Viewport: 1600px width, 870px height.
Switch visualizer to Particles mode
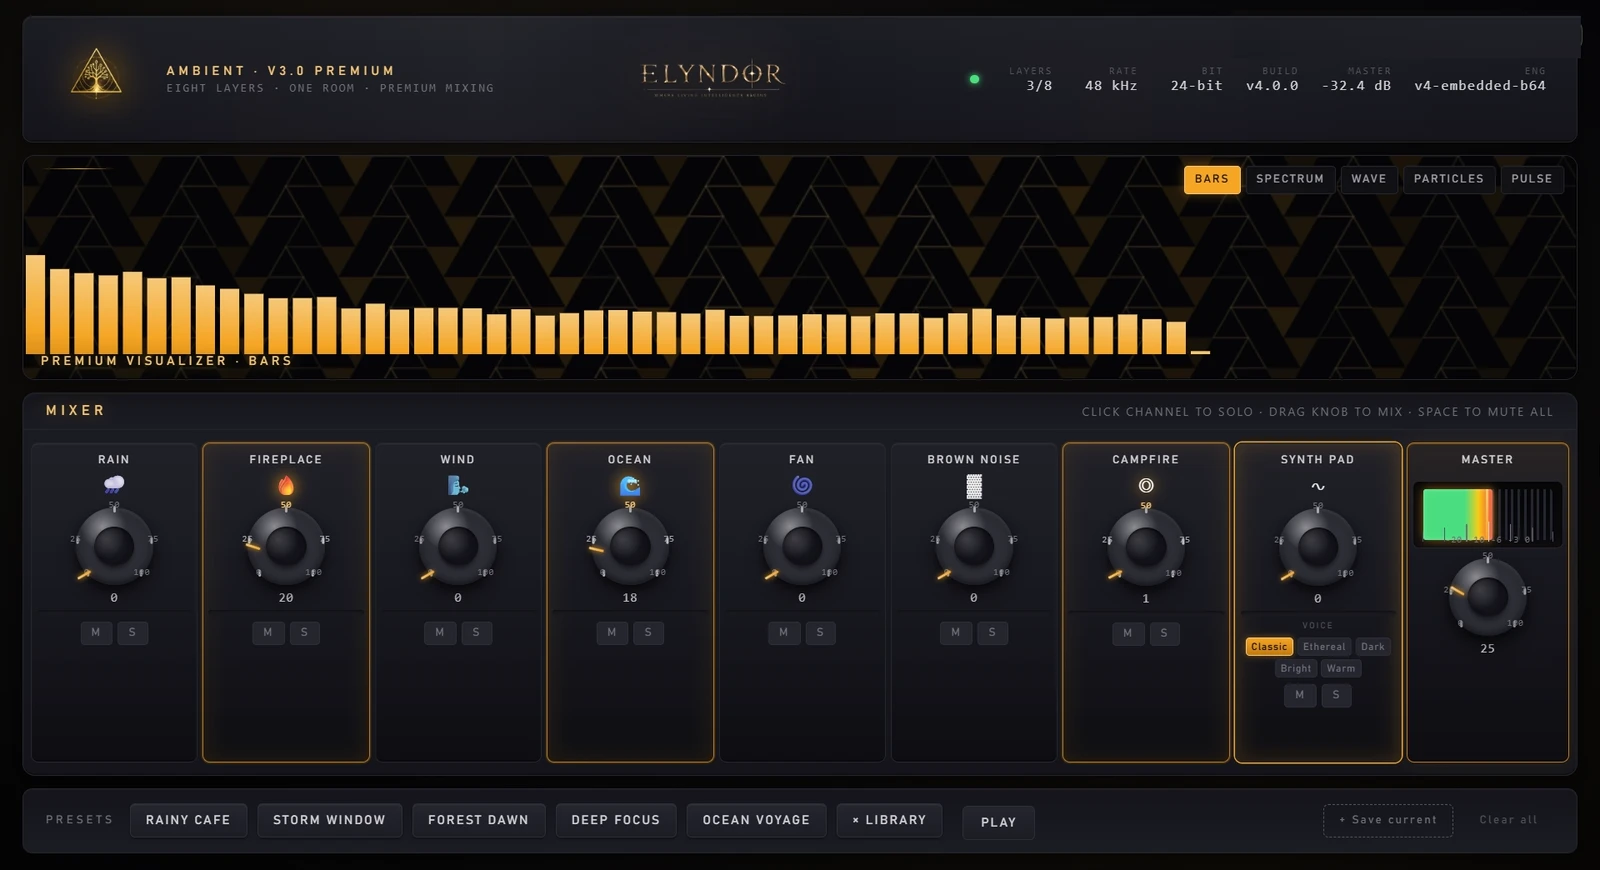pyautogui.click(x=1449, y=179)
